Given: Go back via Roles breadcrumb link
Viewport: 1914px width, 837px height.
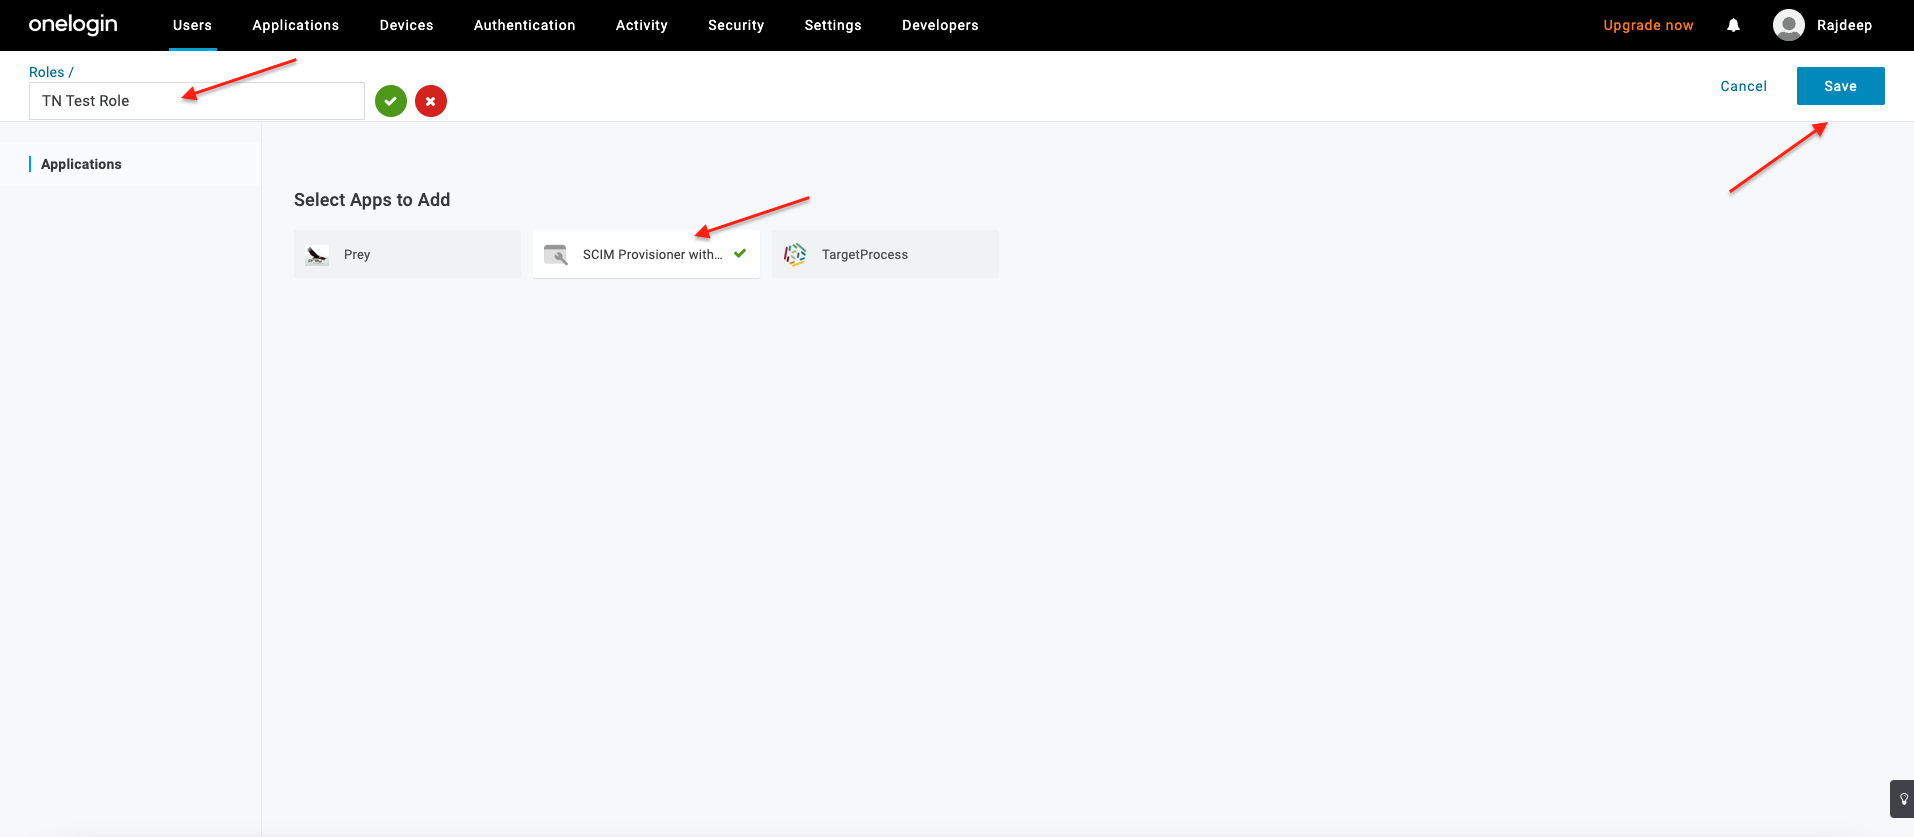Looking at the screenshot, I should click(46, 72).
